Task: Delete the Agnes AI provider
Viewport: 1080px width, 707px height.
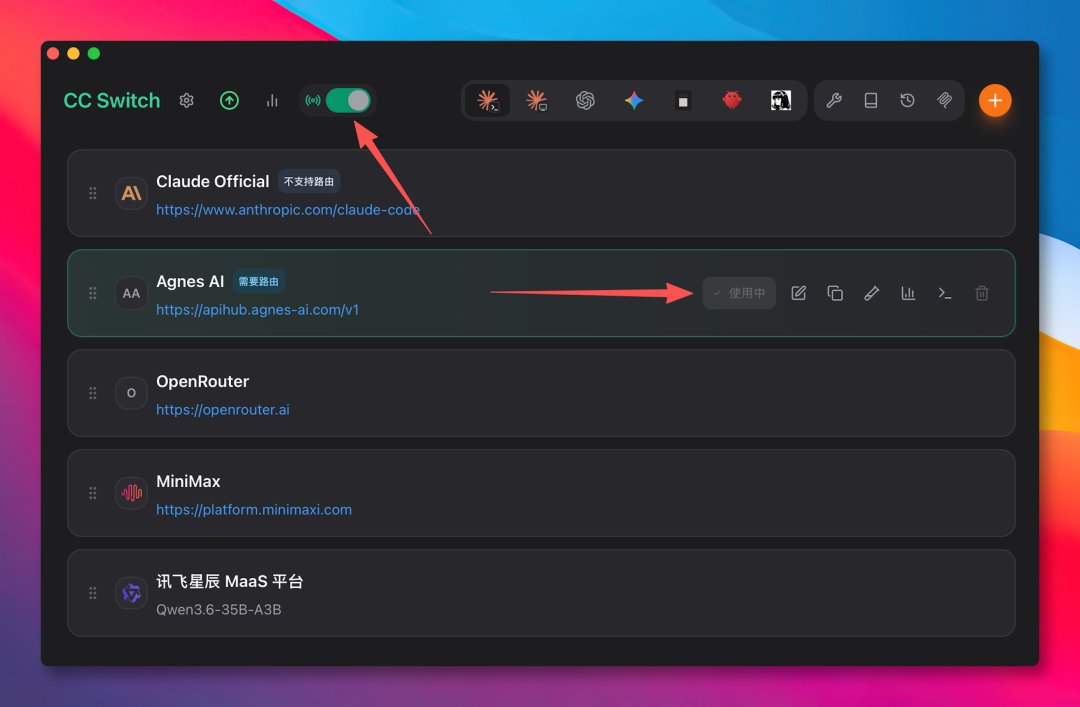Action: (x=982, y=293)
